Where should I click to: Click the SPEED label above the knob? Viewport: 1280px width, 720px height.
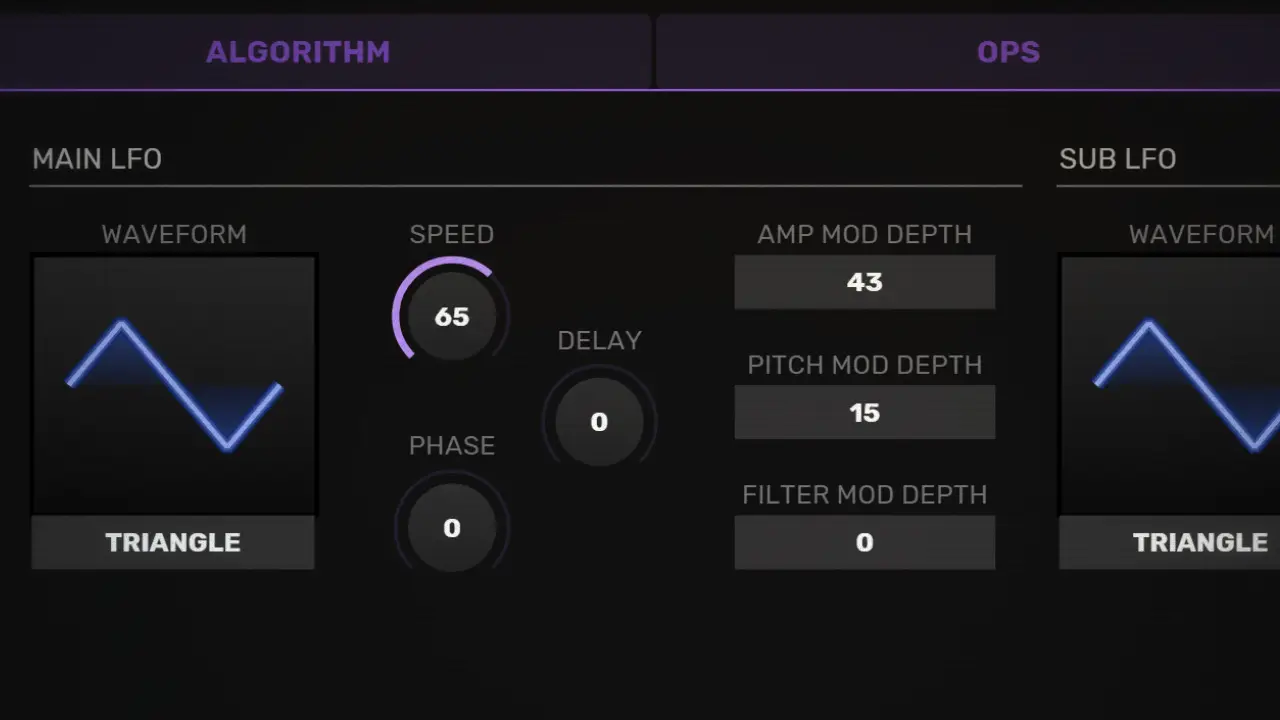pos(452,234)
